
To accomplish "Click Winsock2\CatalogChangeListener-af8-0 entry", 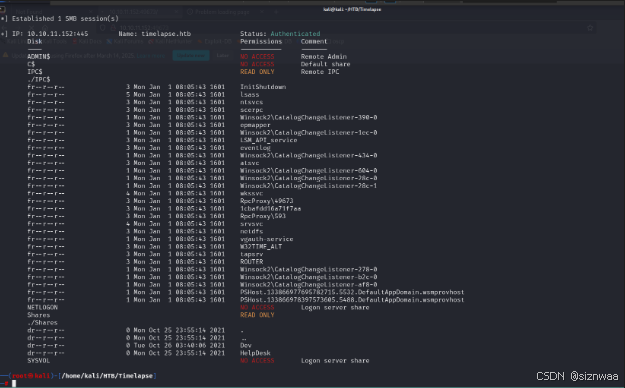I will point(309,284).
